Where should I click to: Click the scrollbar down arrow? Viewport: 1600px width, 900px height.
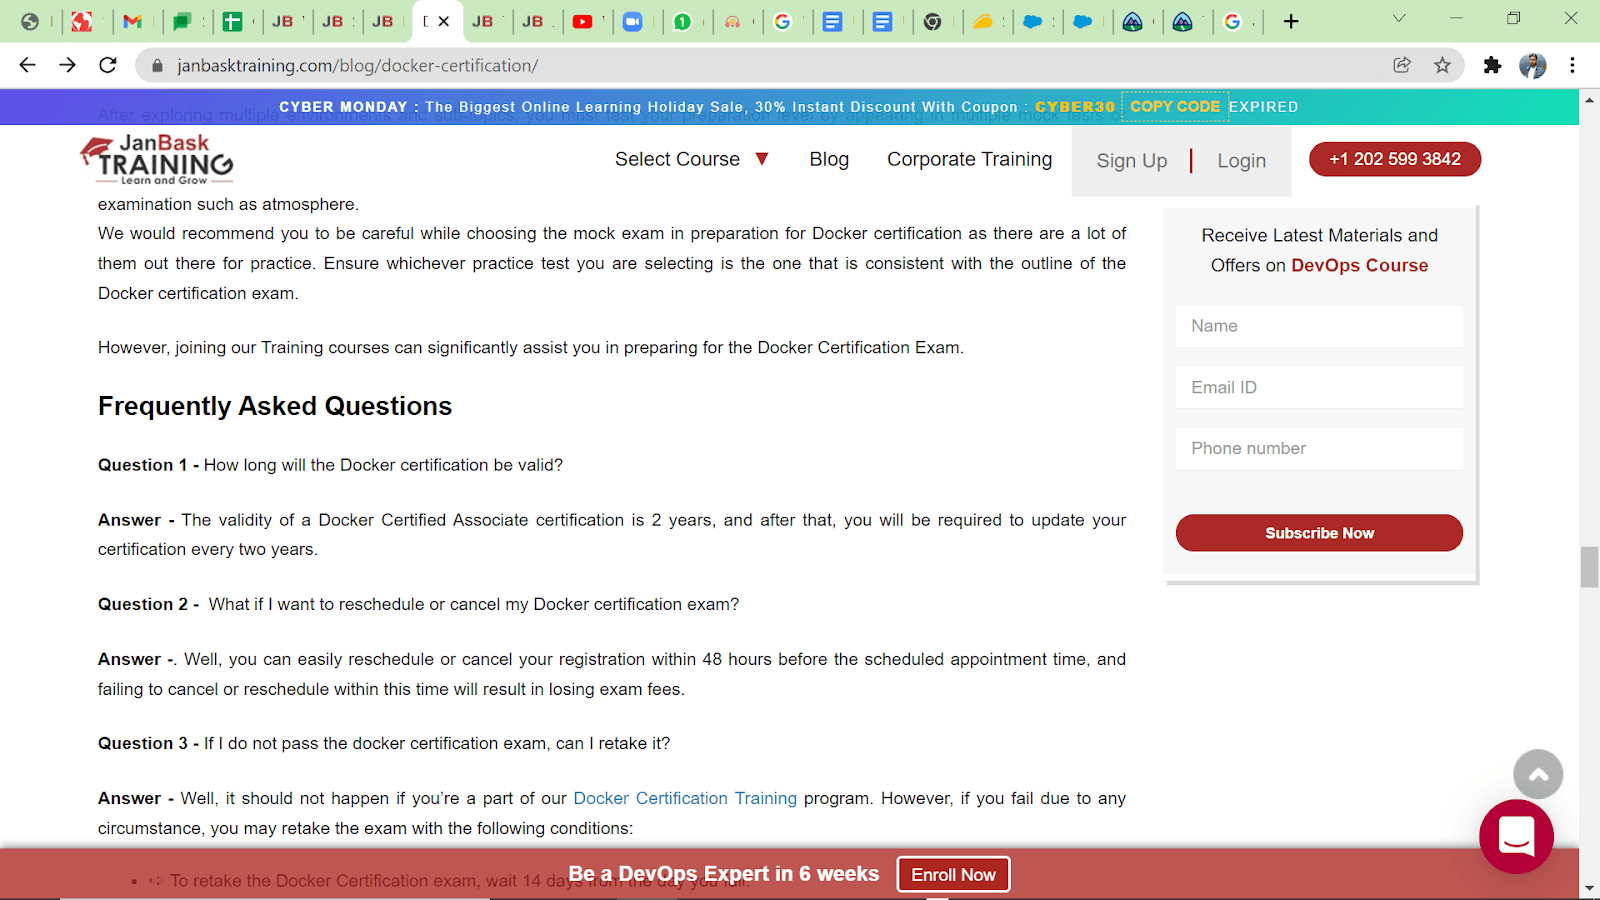point(1589,889)
